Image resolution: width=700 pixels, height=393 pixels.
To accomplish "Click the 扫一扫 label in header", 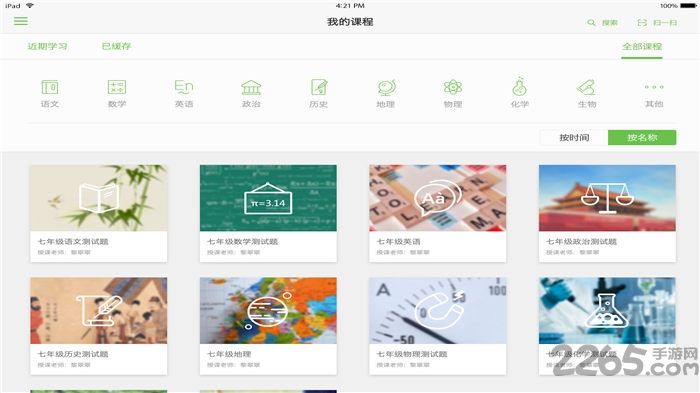I will [665, 22].
